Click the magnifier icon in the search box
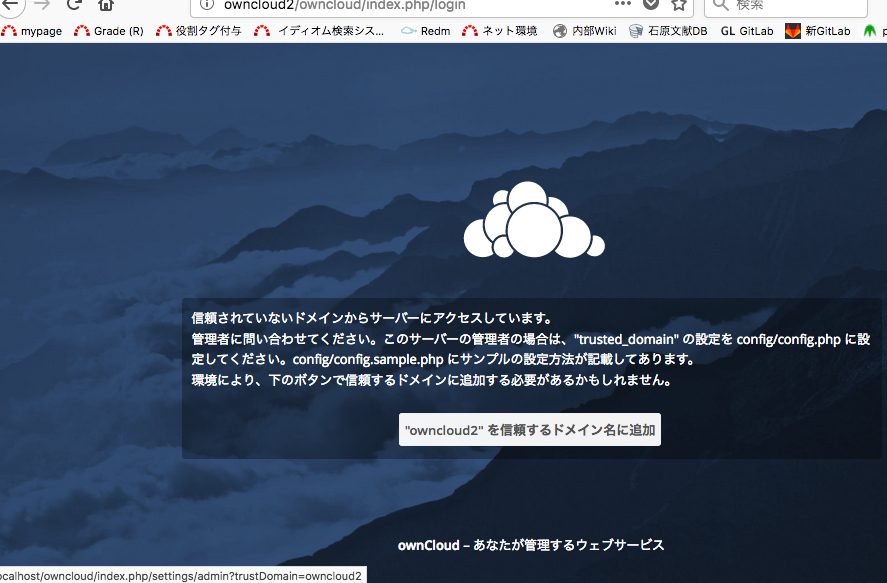Image resolution: width=887 pixels, height=583 pixels. (x=720, y=5)
